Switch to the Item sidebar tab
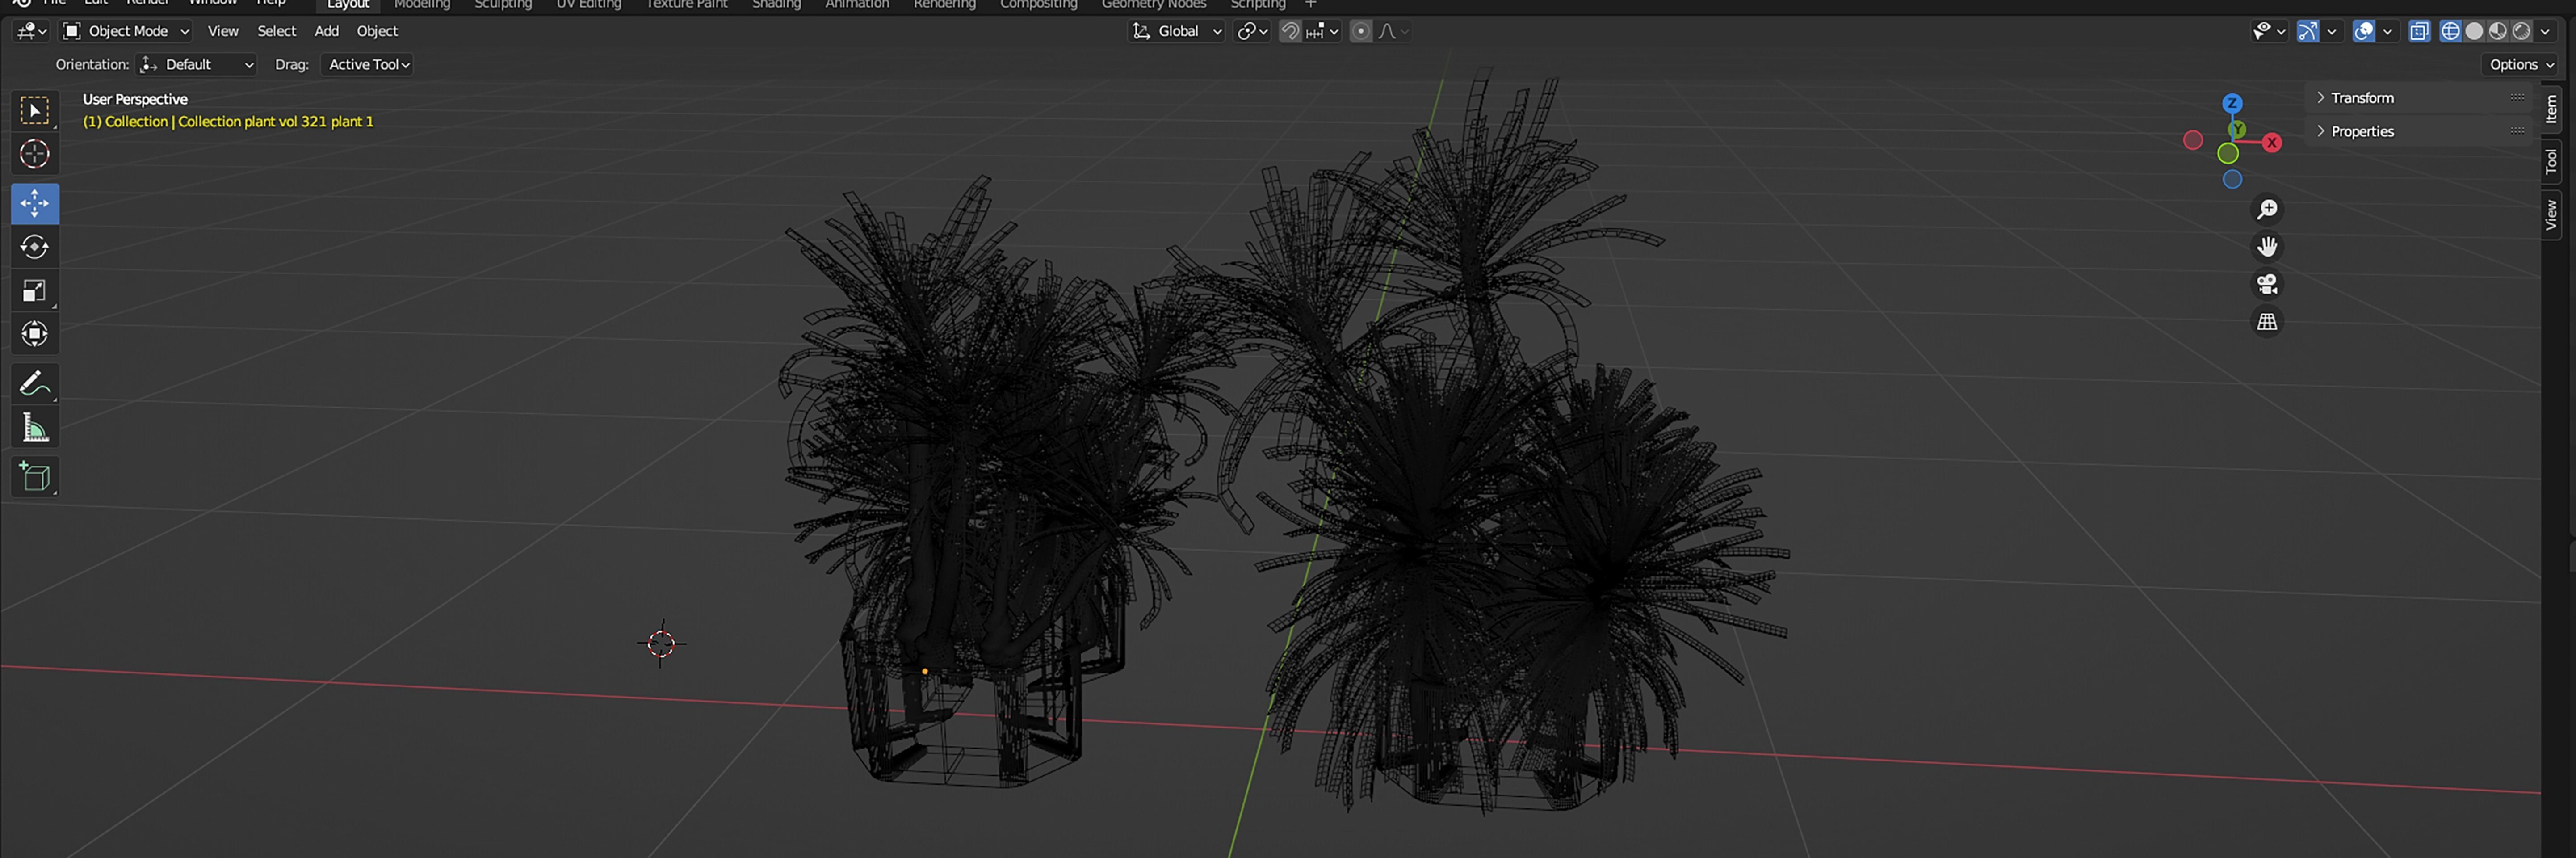The image size is (2576, 858). click(x=2552, y=108)
